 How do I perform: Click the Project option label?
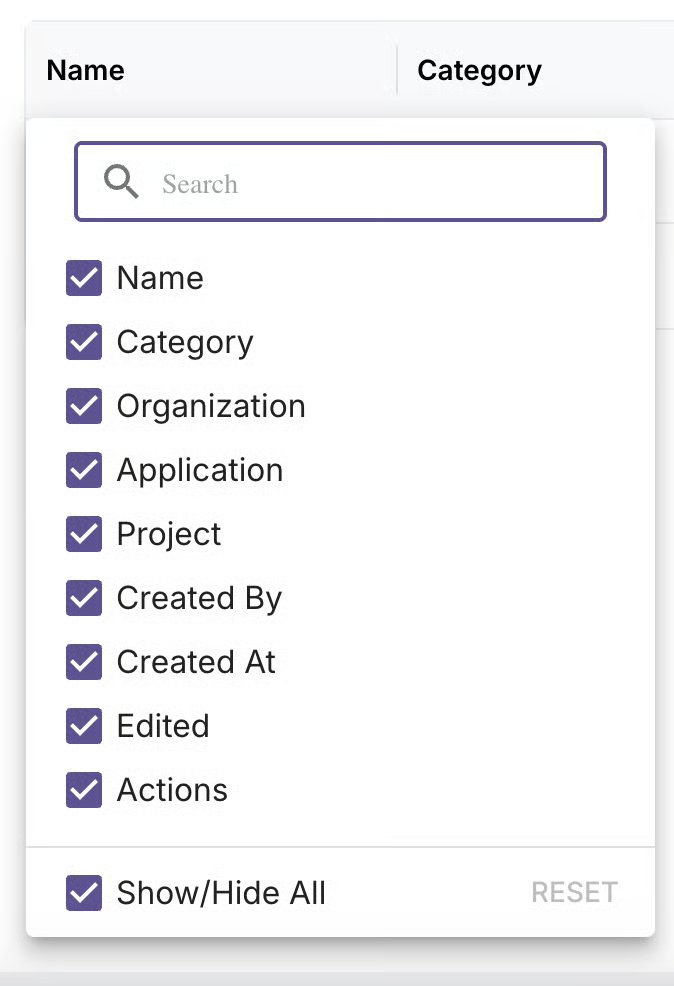(169, 534)
